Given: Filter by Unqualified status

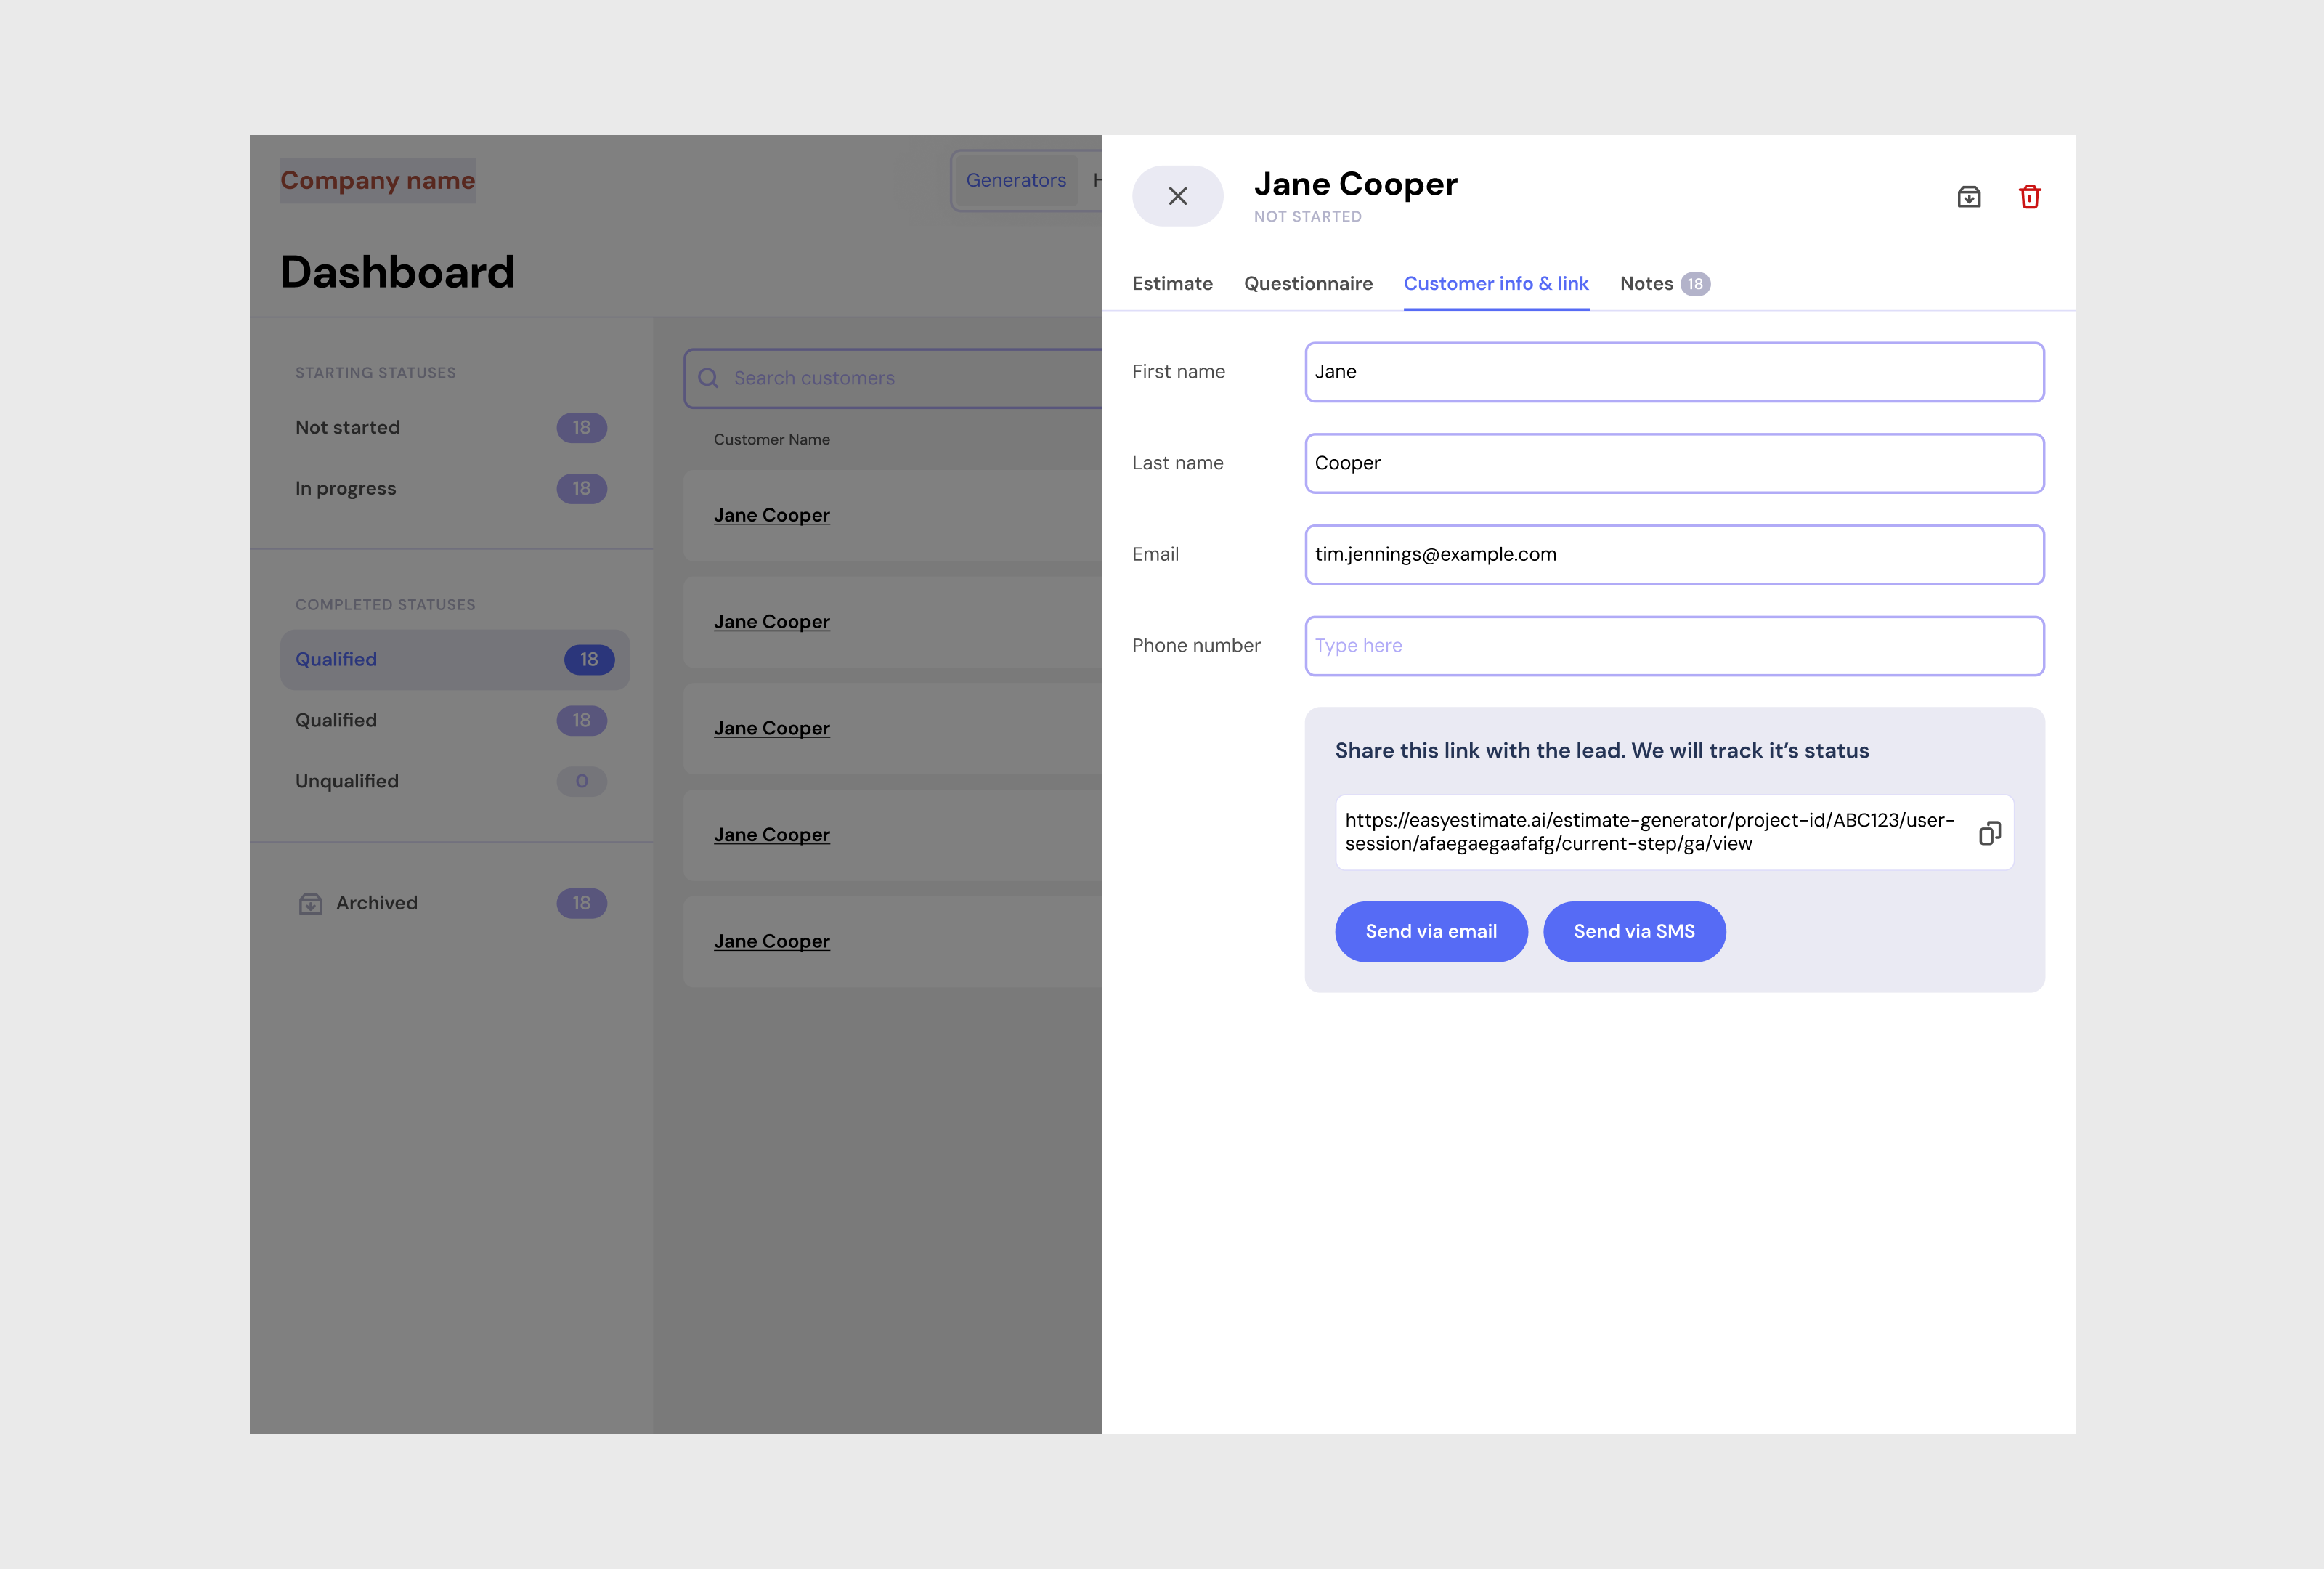Looking at the screenshot, I should coord(454,782).
